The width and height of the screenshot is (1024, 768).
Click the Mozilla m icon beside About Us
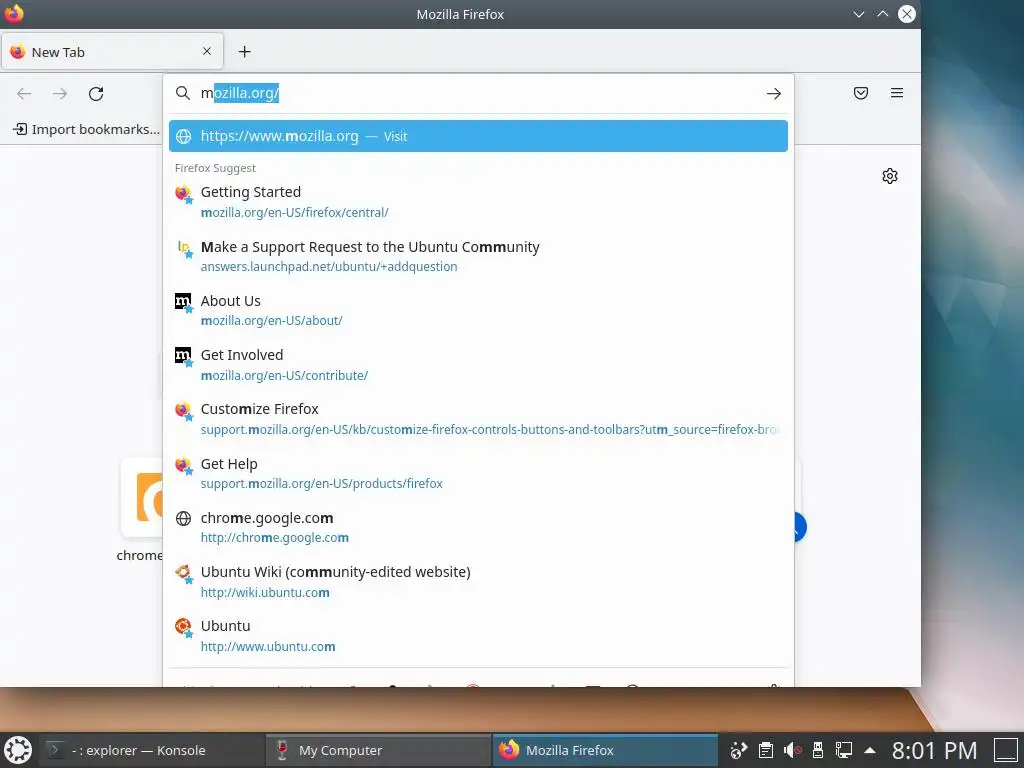click(x=184, y=302)
